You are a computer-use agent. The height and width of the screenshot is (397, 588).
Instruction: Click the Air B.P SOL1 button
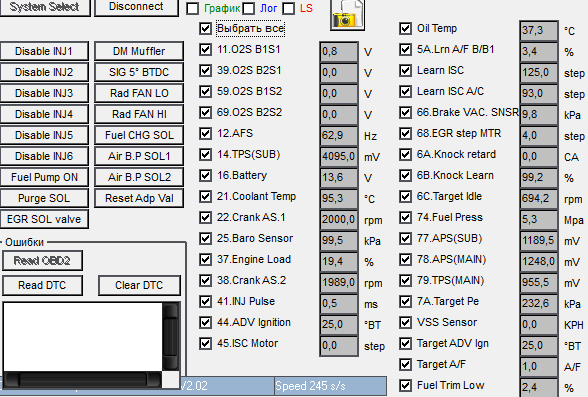pyautogui.click(x=139, y=156)
